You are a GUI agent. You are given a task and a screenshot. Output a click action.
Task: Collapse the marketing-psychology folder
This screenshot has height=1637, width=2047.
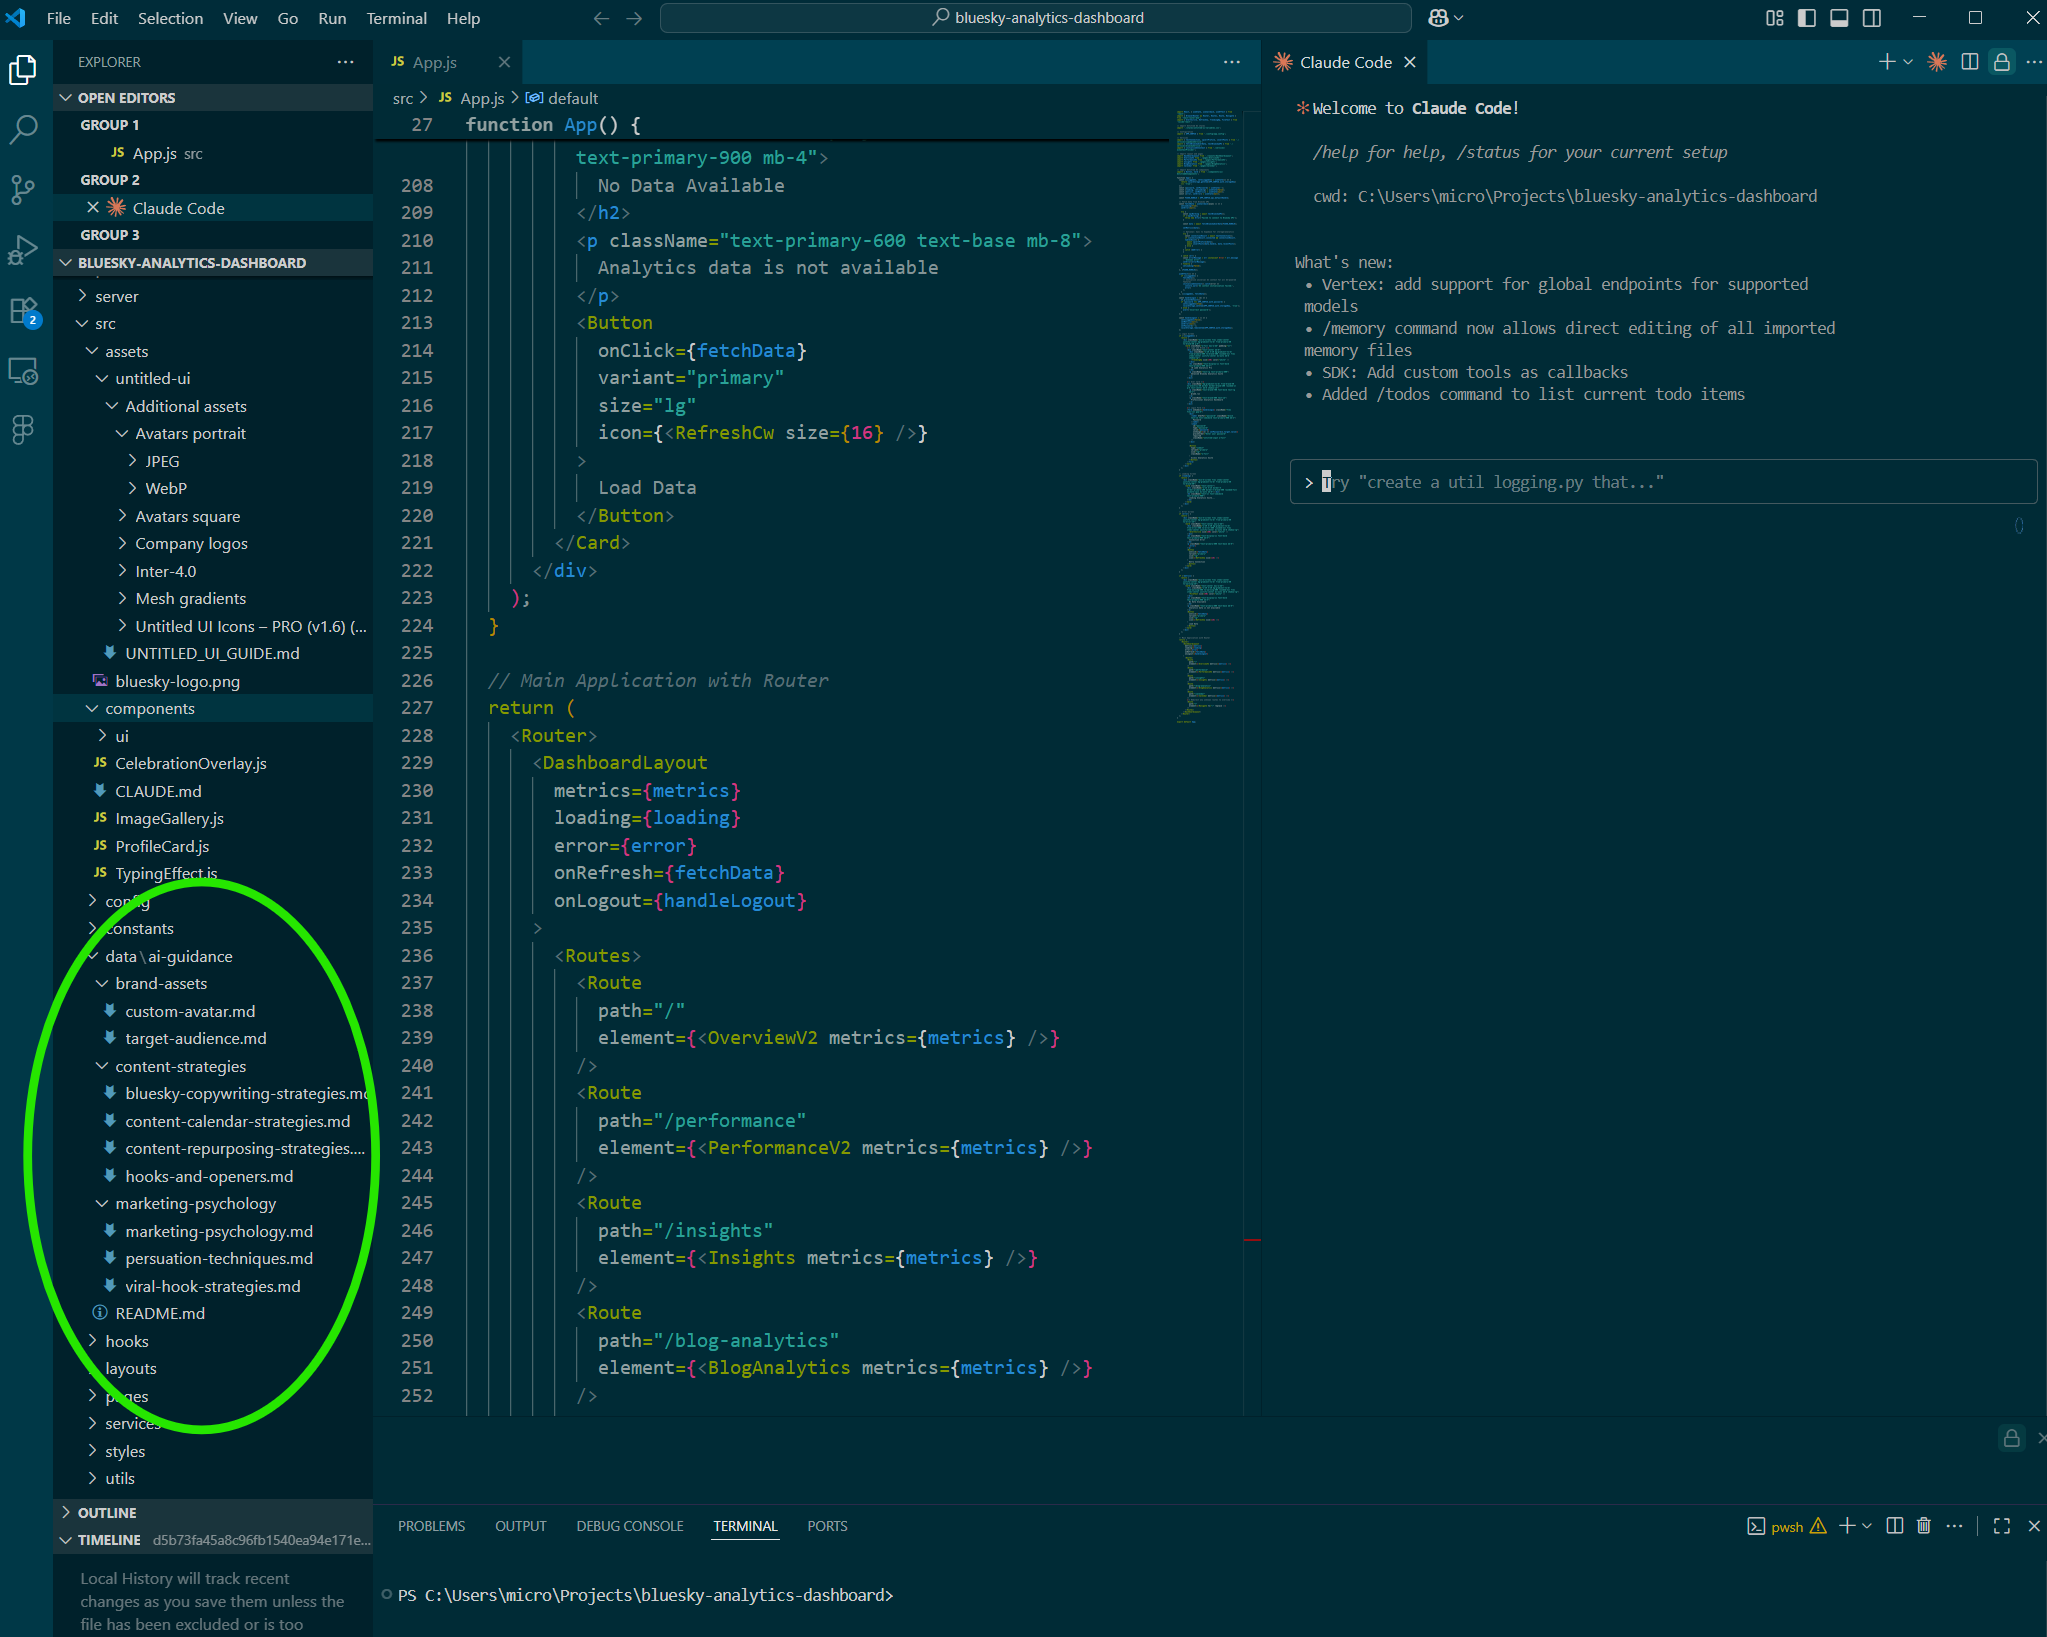coord(195,1204)
